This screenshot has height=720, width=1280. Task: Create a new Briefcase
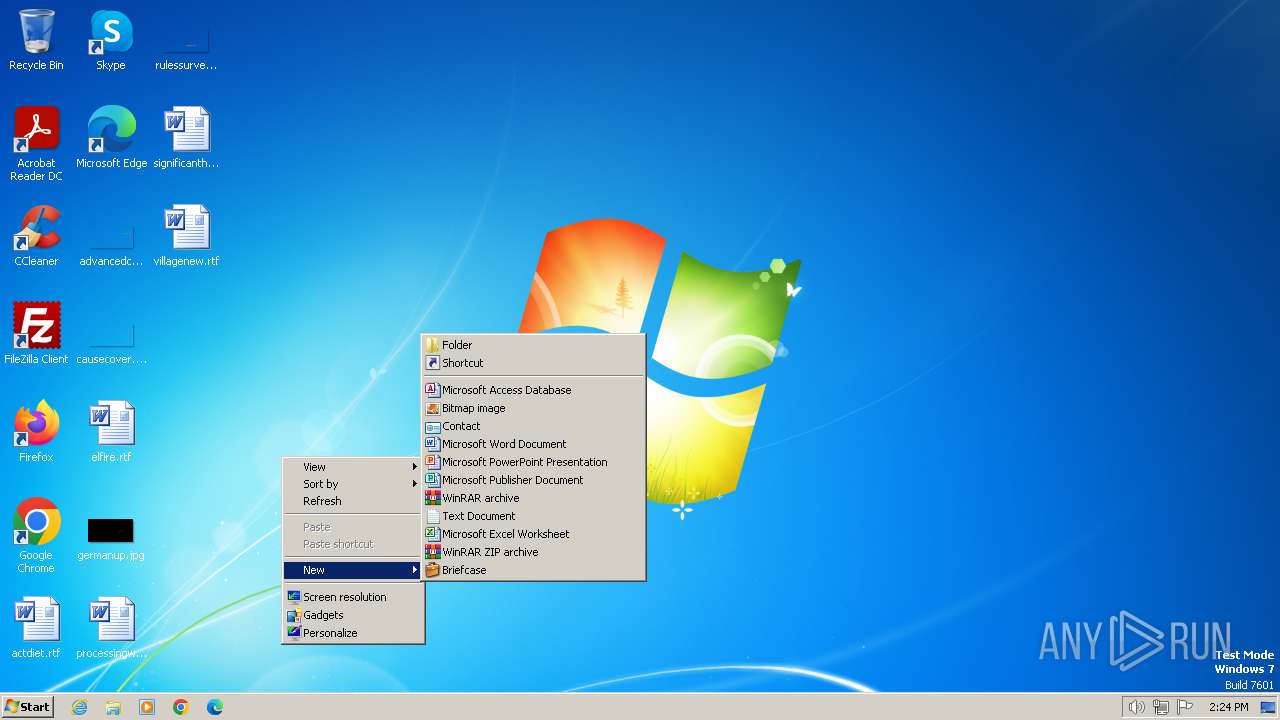533,570
